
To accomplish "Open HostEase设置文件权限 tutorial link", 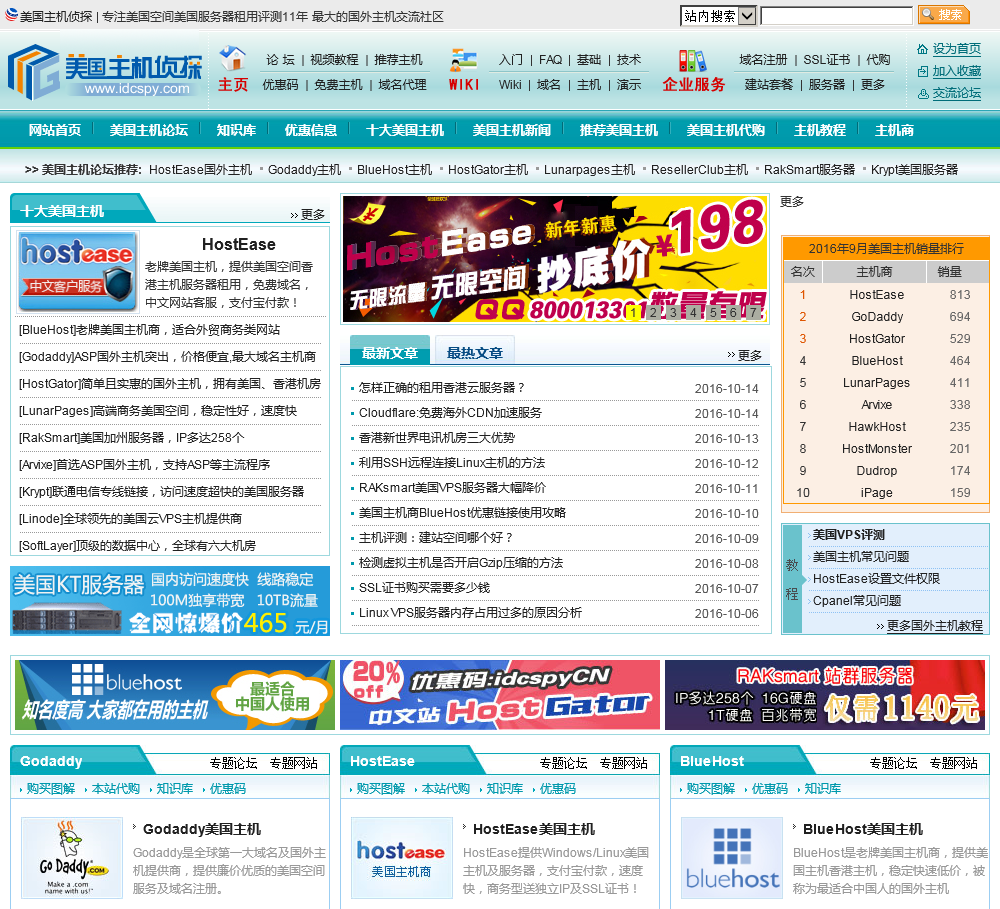I will click(876, 579).
